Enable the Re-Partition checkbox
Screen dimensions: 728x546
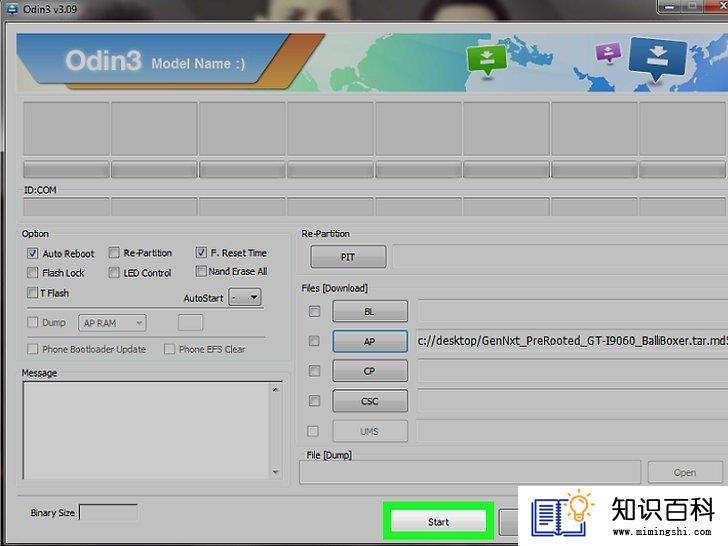point(114,253)
